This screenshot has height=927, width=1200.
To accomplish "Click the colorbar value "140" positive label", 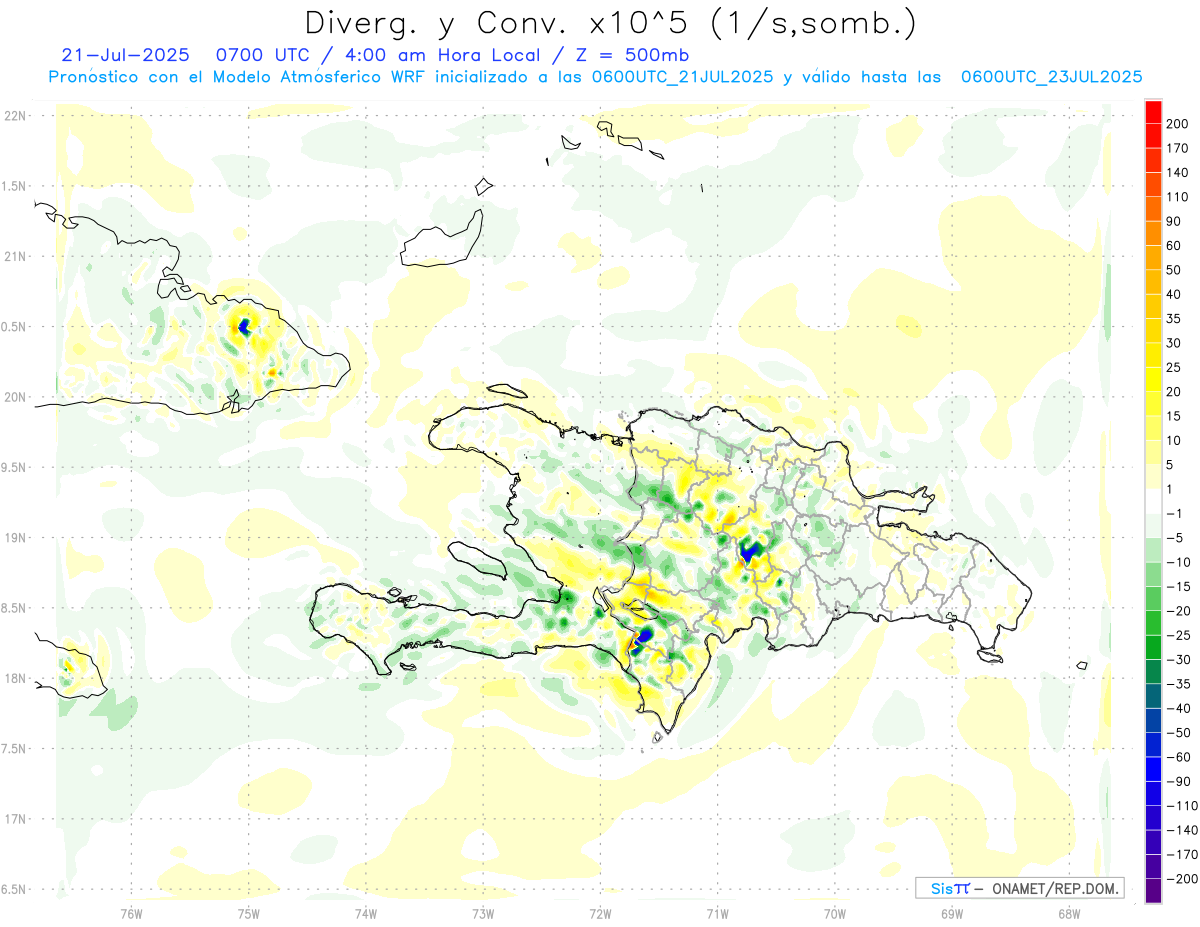I will [x=1179, y=172].
